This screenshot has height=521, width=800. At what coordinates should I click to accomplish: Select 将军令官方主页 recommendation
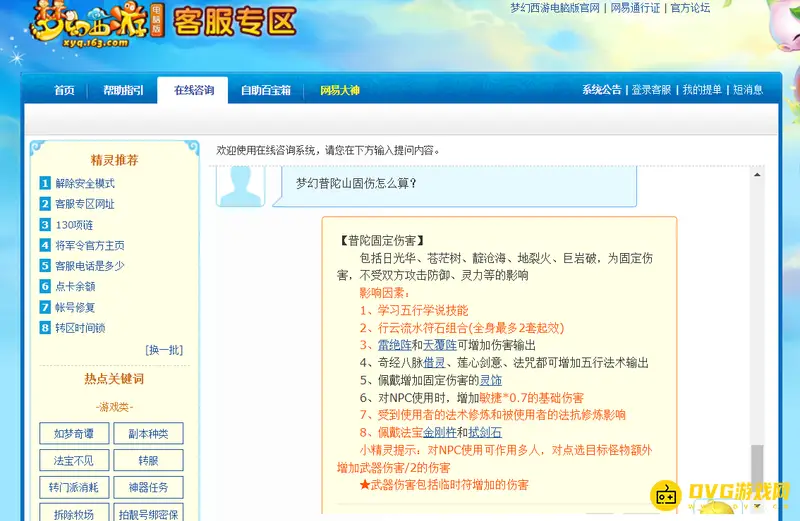(90, 245)
